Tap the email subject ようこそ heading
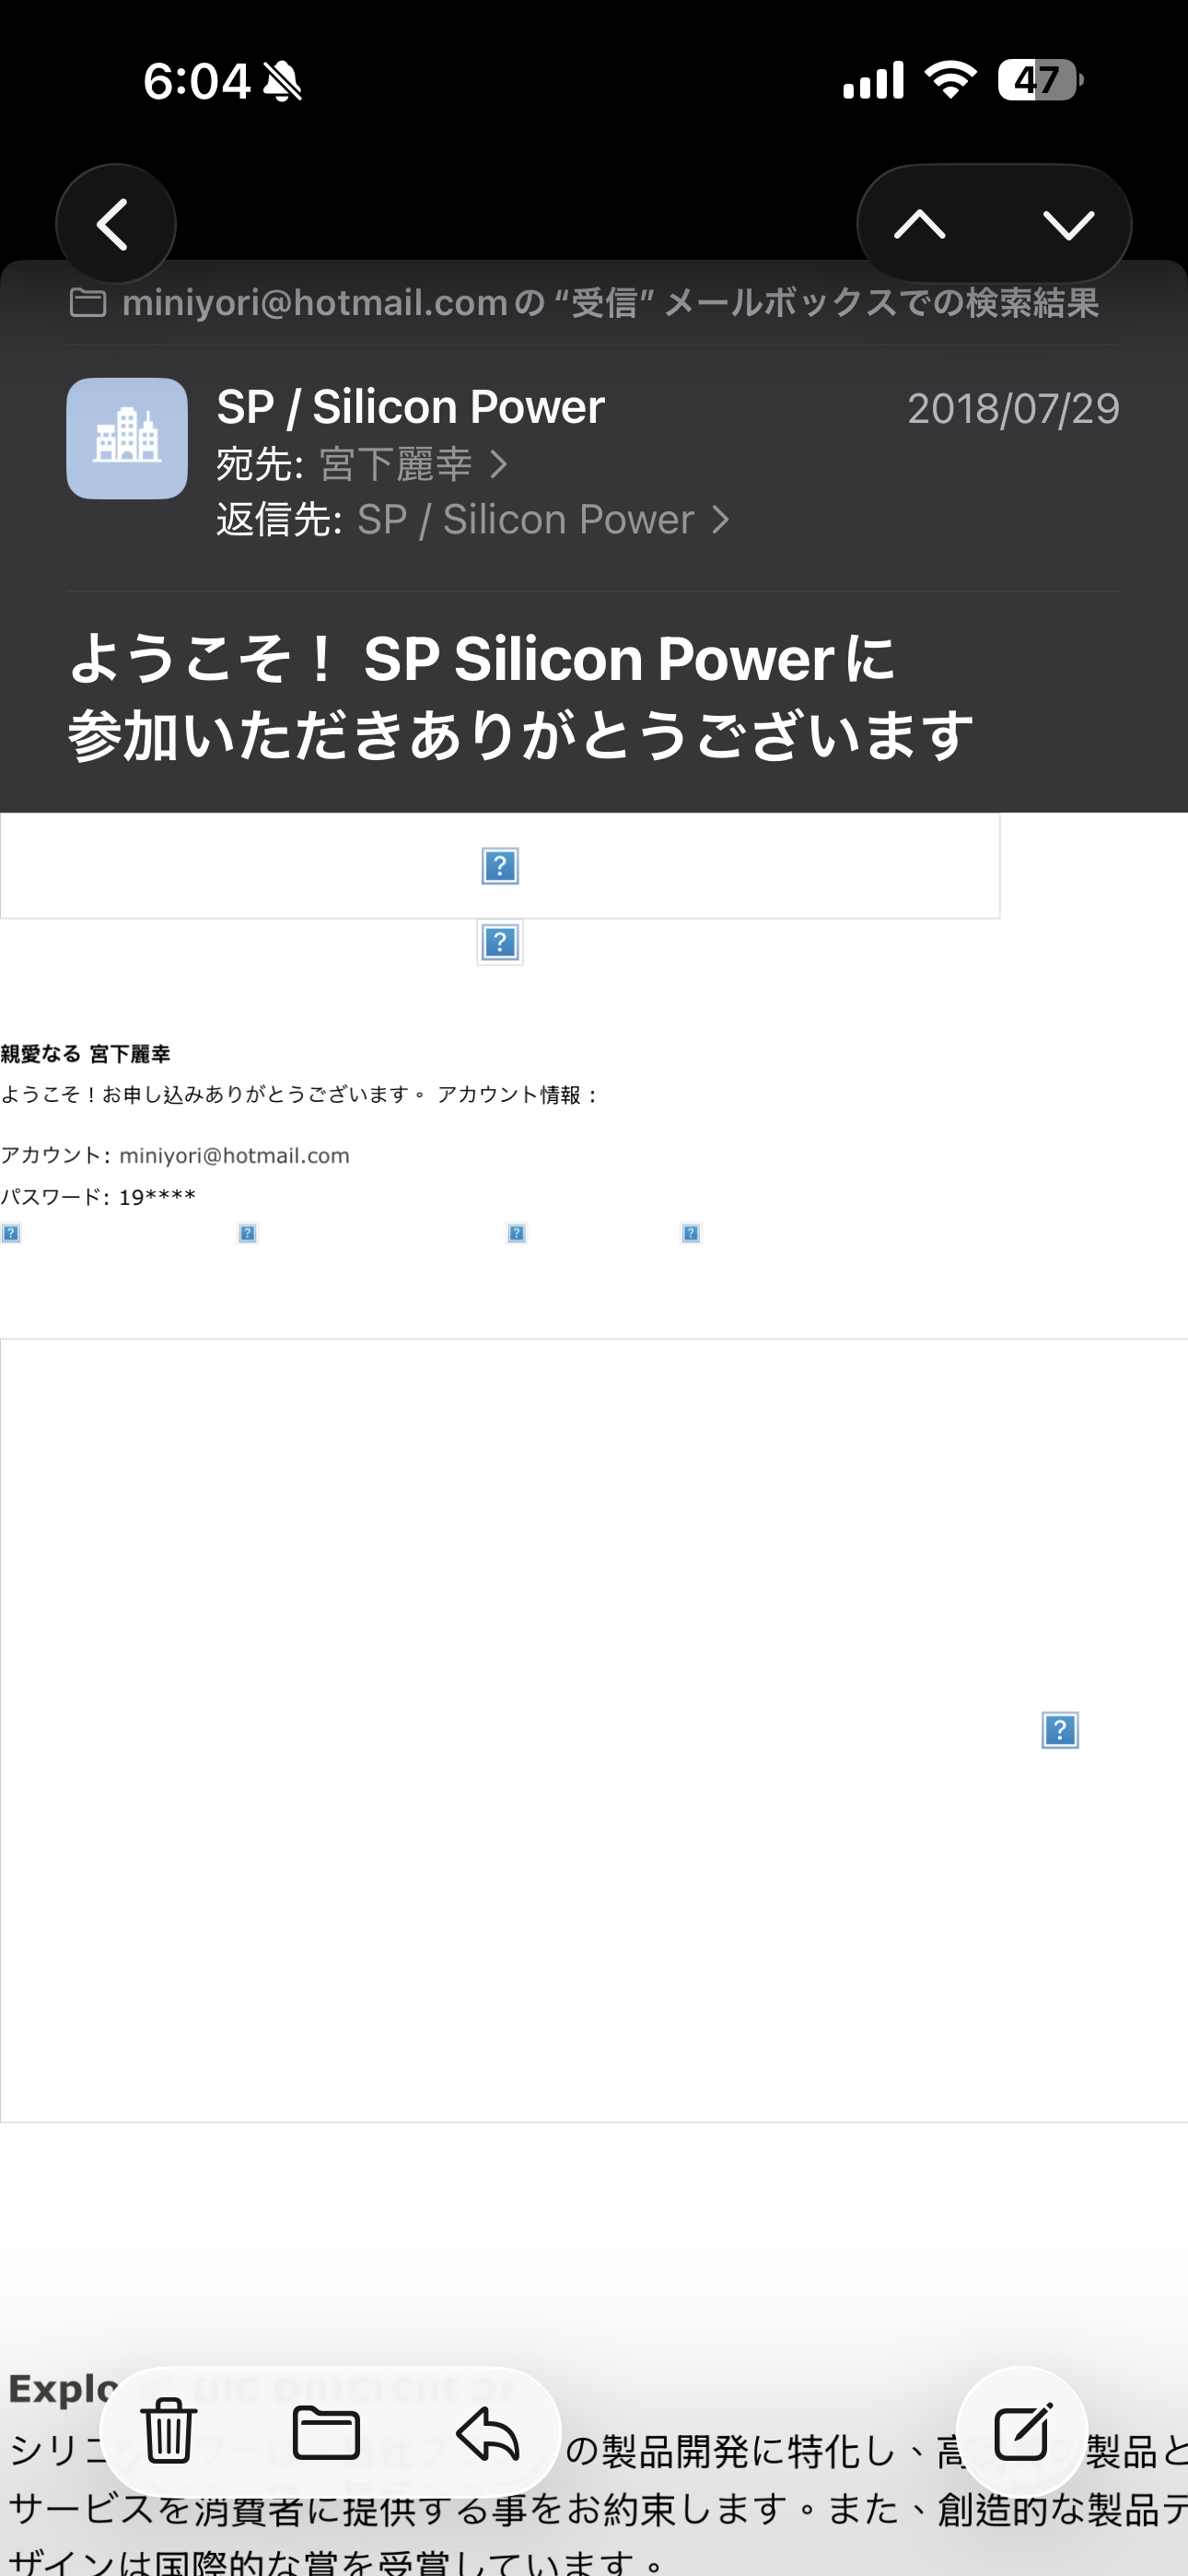1188x2576 pixels. coord(520,697)
